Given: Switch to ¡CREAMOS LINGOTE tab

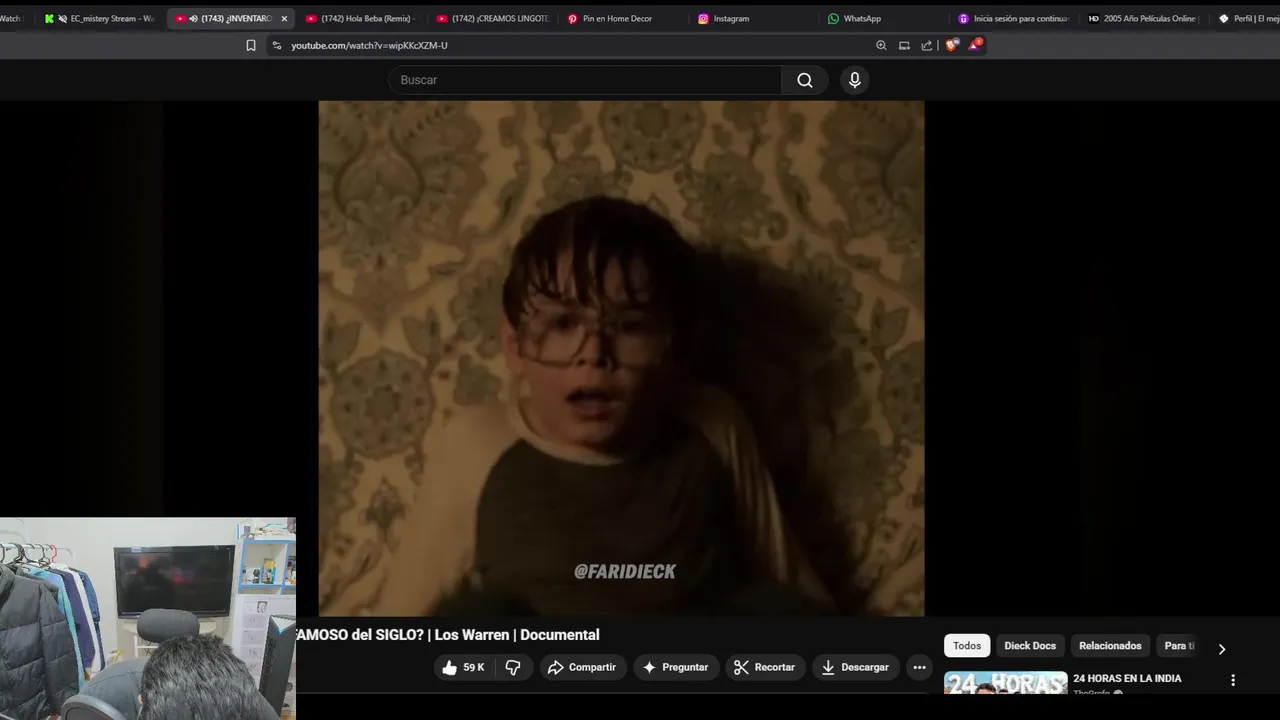Looking at the screenshot, I should point(492,18).
